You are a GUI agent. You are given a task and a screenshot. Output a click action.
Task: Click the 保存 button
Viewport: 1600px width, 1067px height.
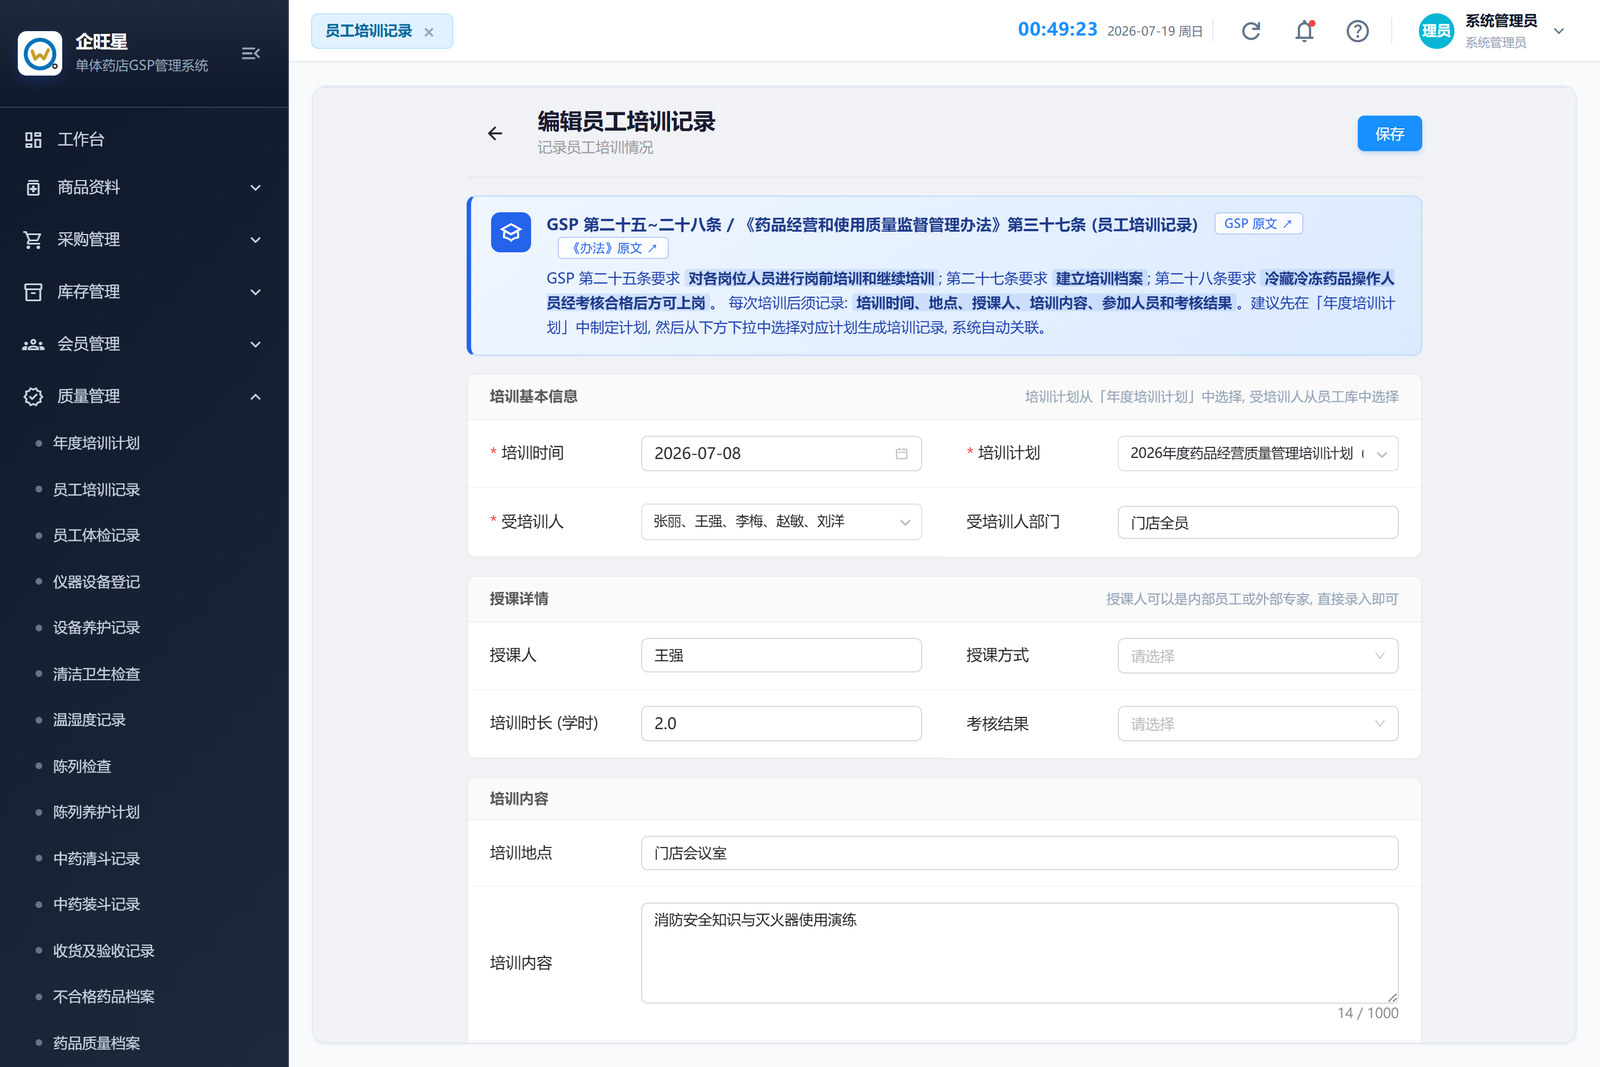coord(1389,134)
